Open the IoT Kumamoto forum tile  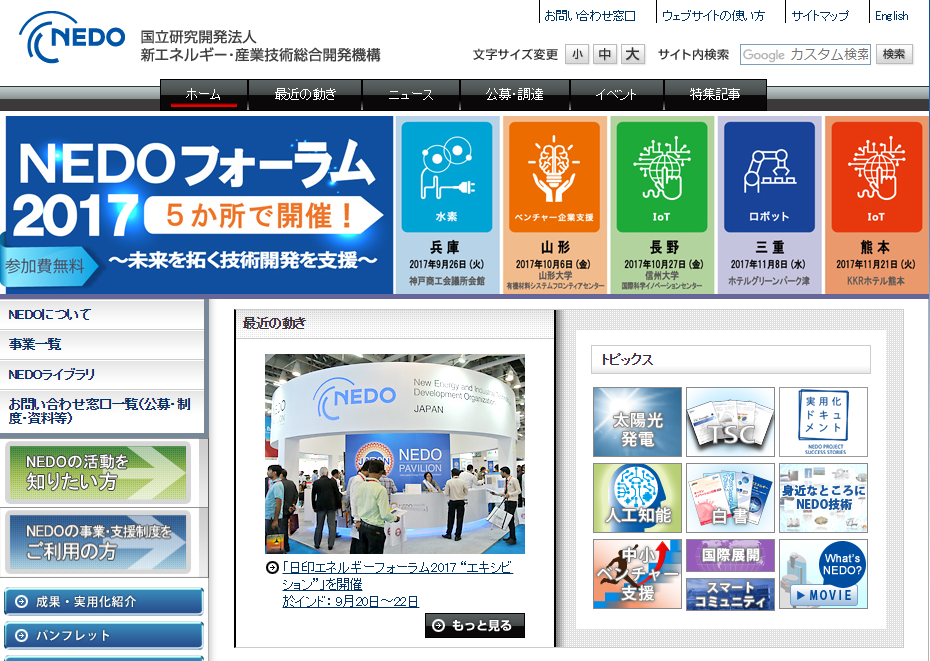point(876,205)
